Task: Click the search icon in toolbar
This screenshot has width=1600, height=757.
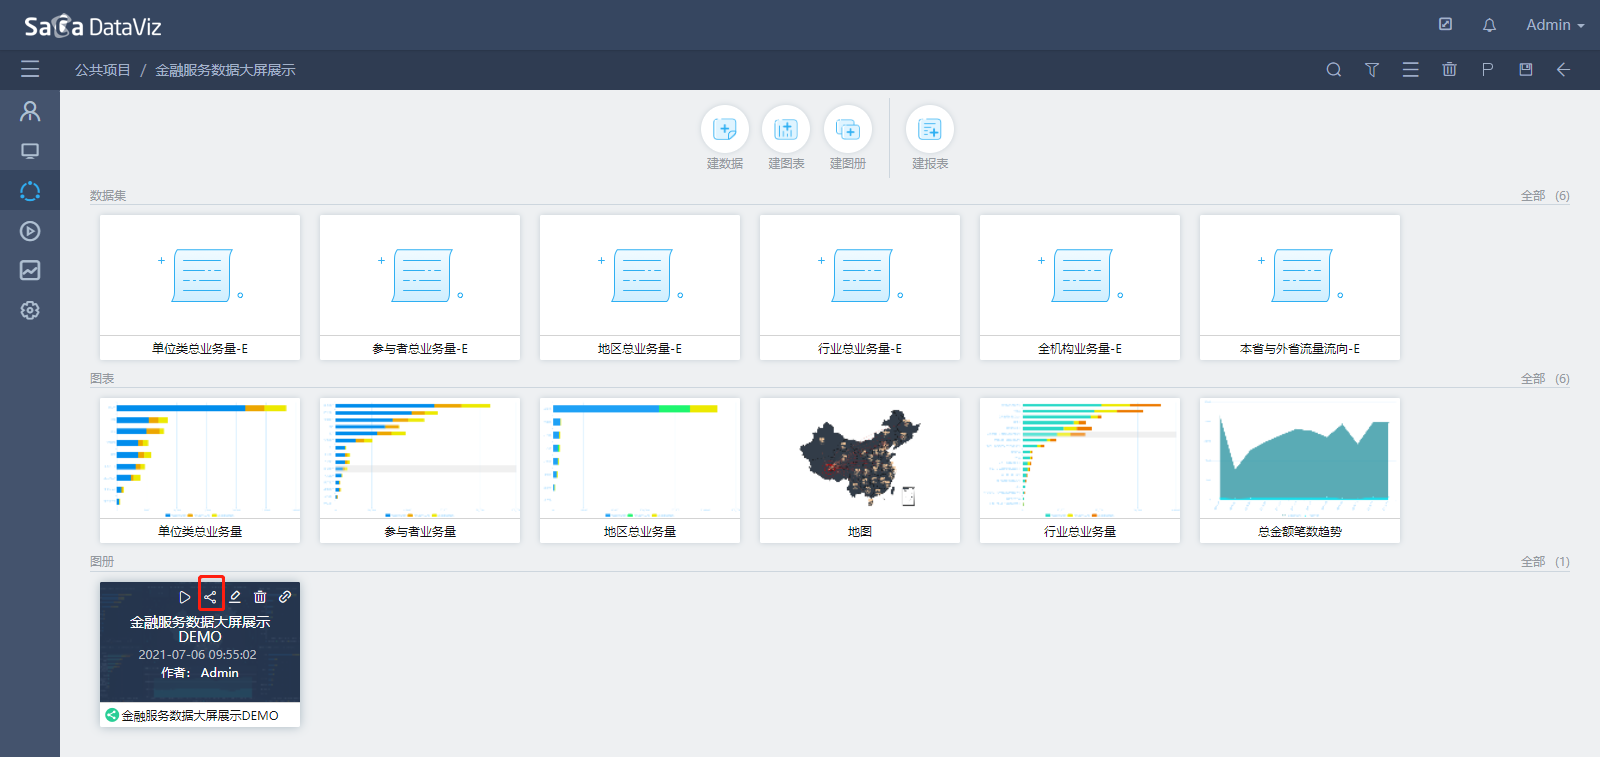Action: point(1334,70)
